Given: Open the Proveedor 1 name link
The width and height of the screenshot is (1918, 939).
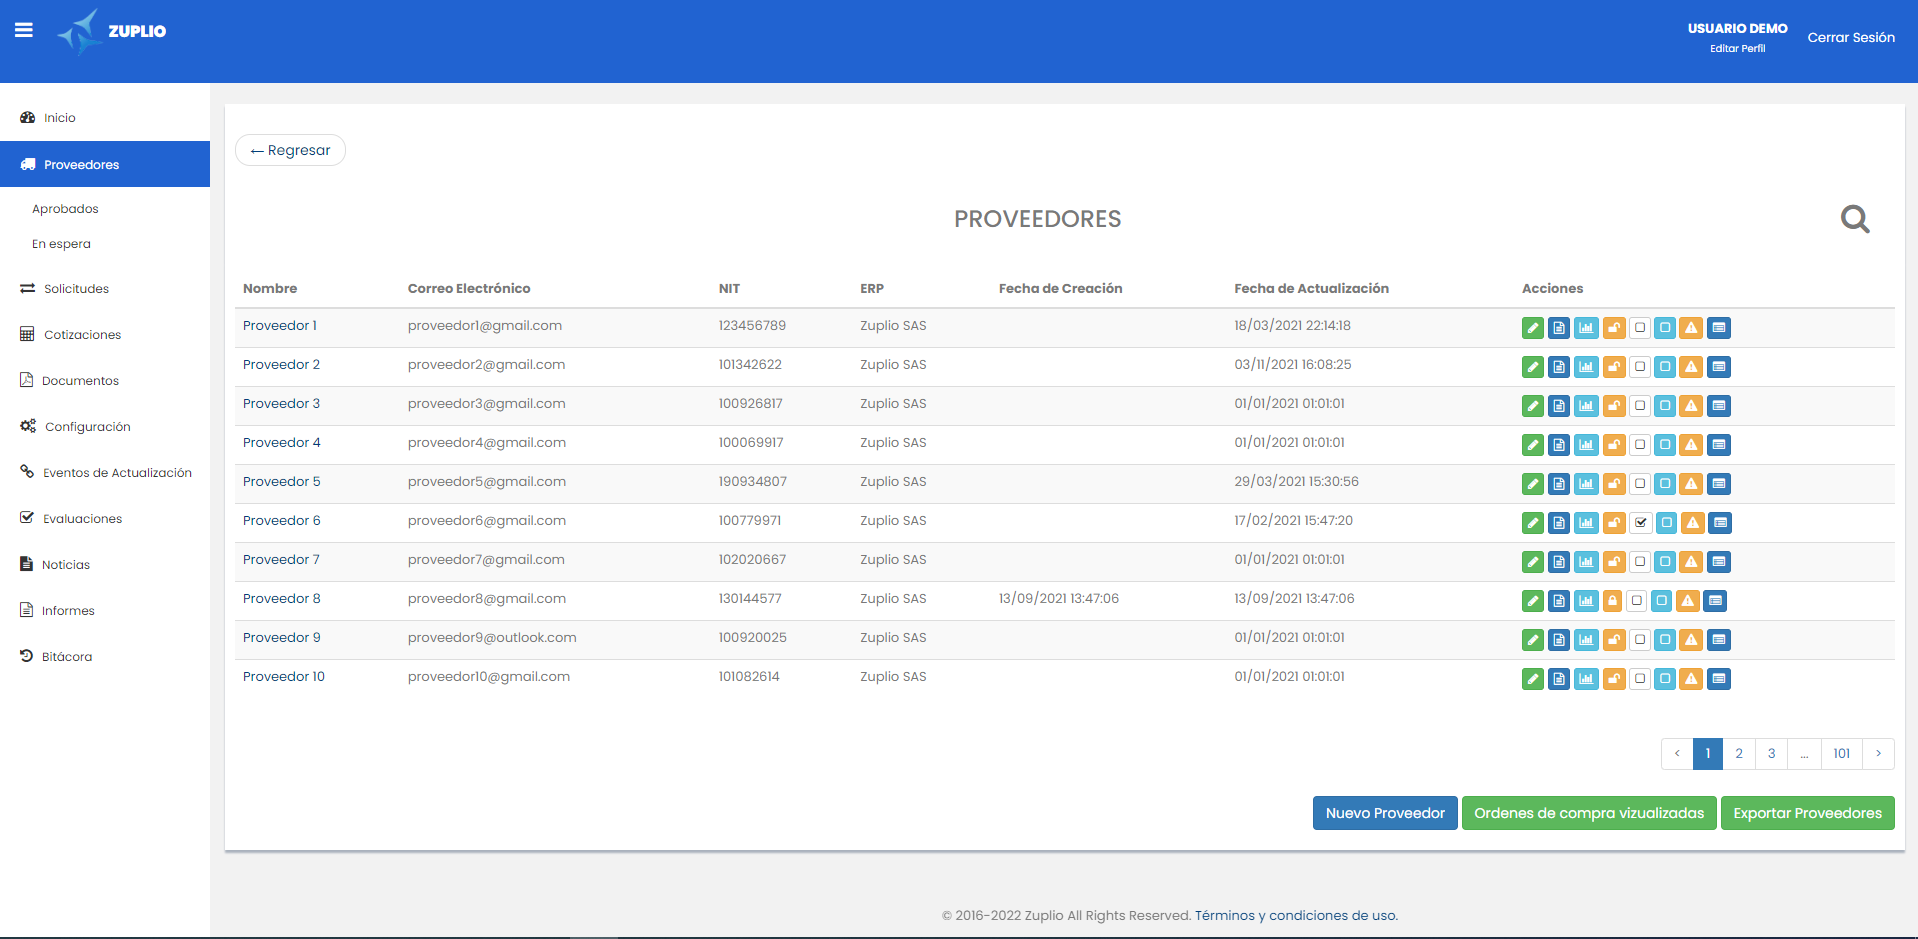Looking at the screenshot, I should 280,326.
